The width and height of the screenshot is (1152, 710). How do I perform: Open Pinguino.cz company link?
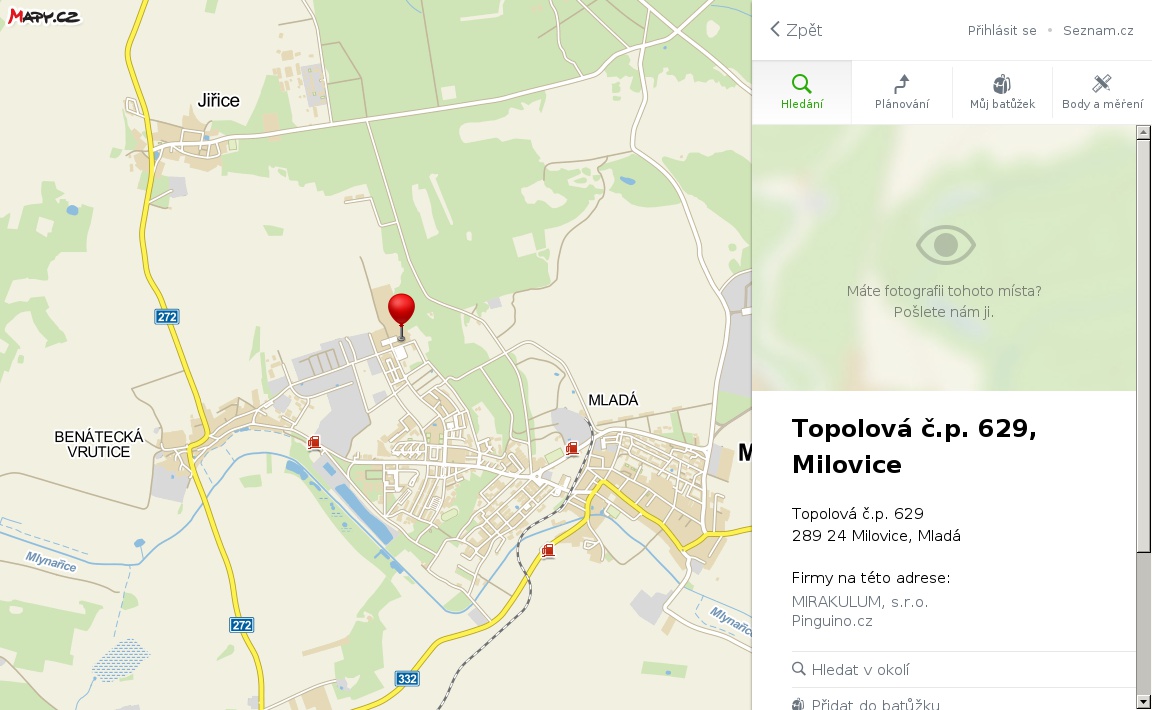tap(832, 621)
